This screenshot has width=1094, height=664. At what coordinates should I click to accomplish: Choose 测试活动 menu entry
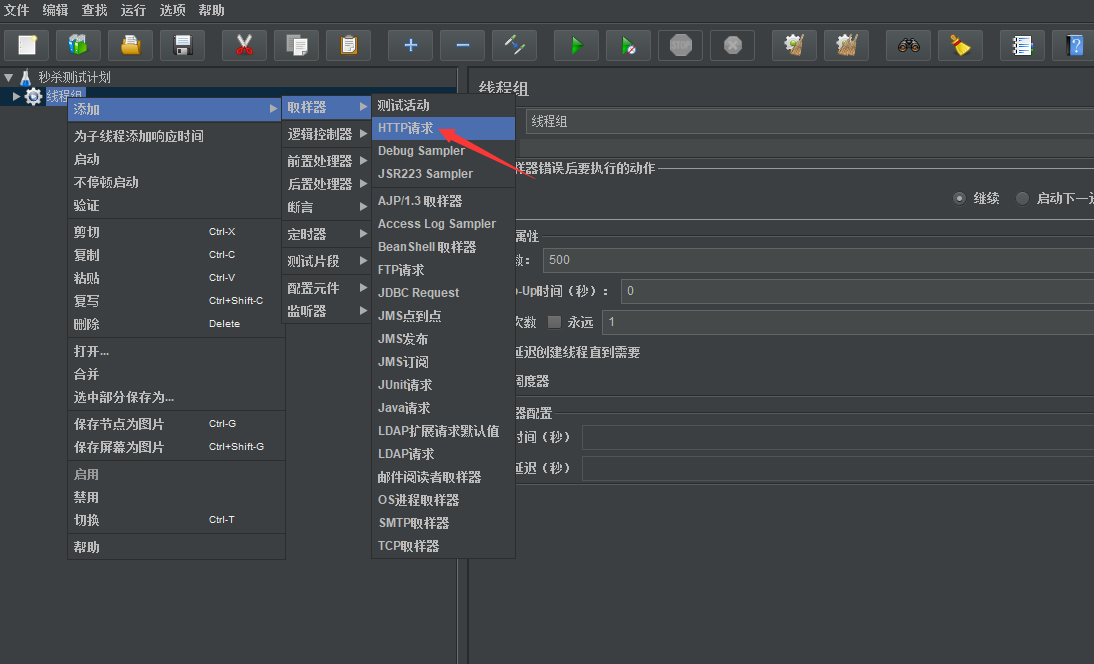(443, 105)
